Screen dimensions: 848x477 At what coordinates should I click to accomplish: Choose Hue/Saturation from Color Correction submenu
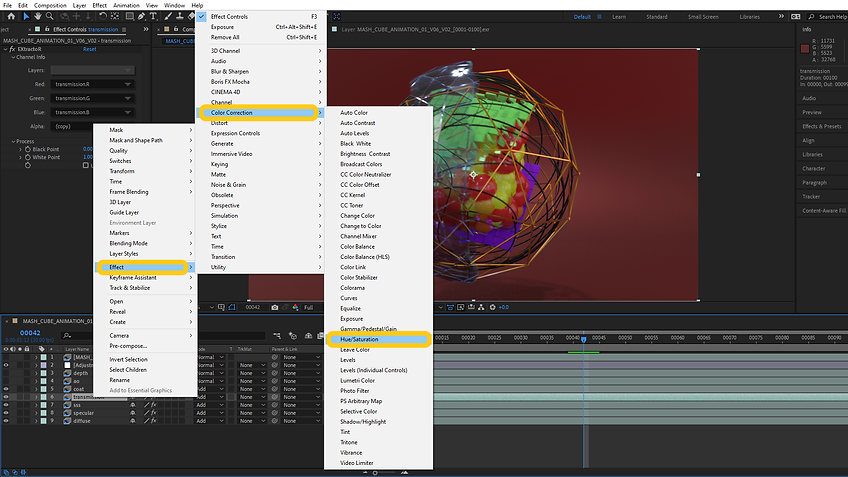[x=379, y=340]
